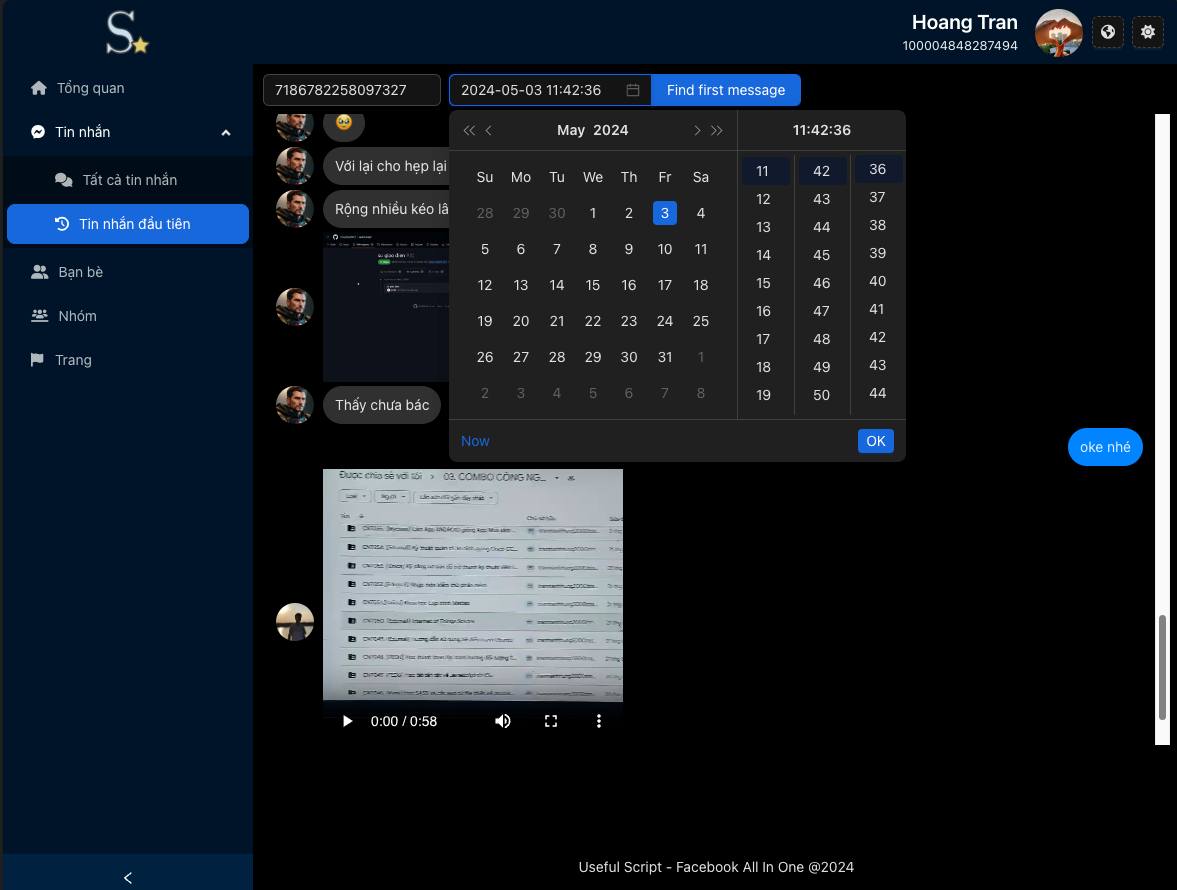The height and width of the screenshot is (890, 1177).
Task: Select Tin nhắn đầu tiên menu item
Action: pyautogui.click(x=128, y=224)
